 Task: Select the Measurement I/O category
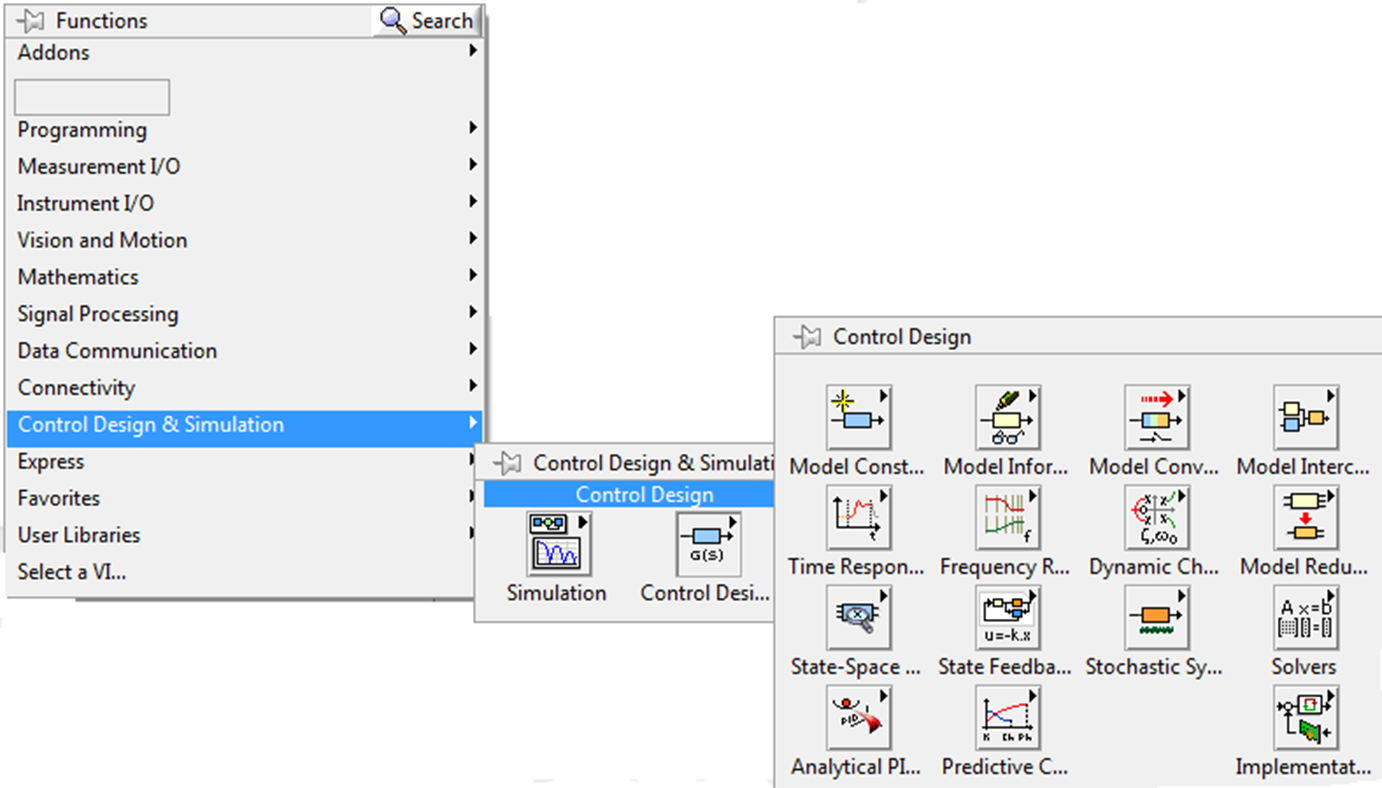coord(245,166)
